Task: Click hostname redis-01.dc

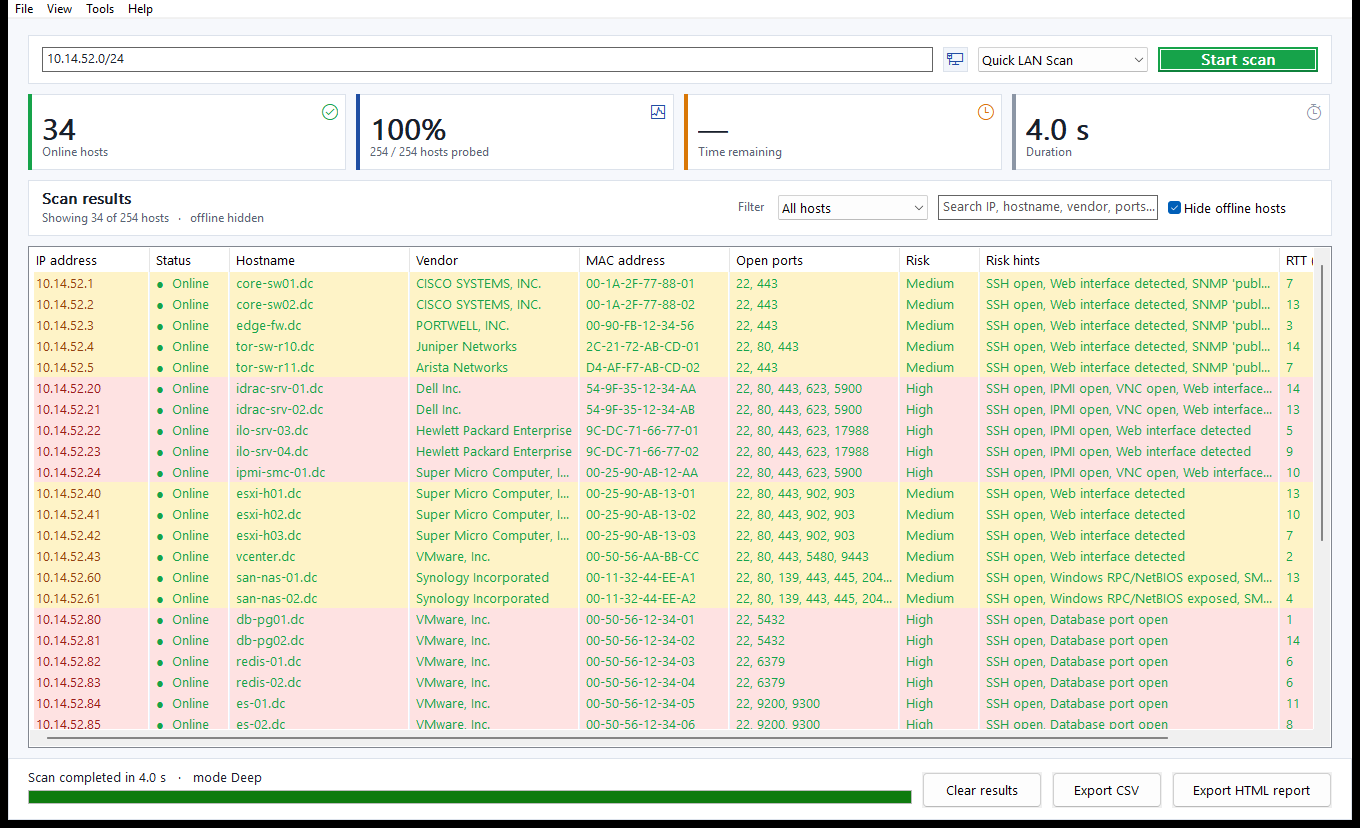Action: coord(269,662)
